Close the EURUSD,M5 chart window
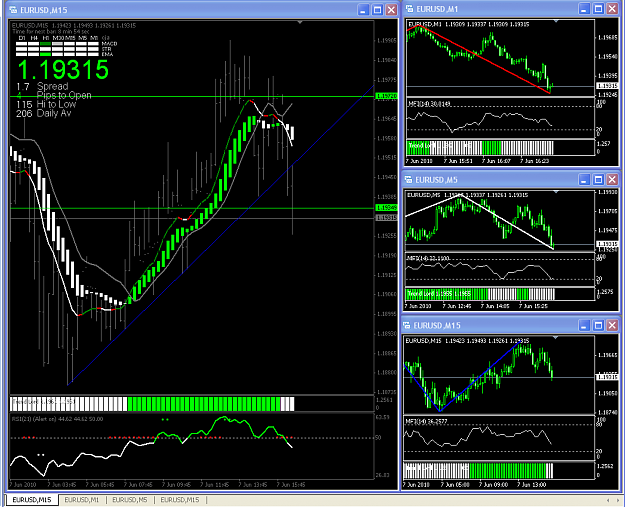 613,180
